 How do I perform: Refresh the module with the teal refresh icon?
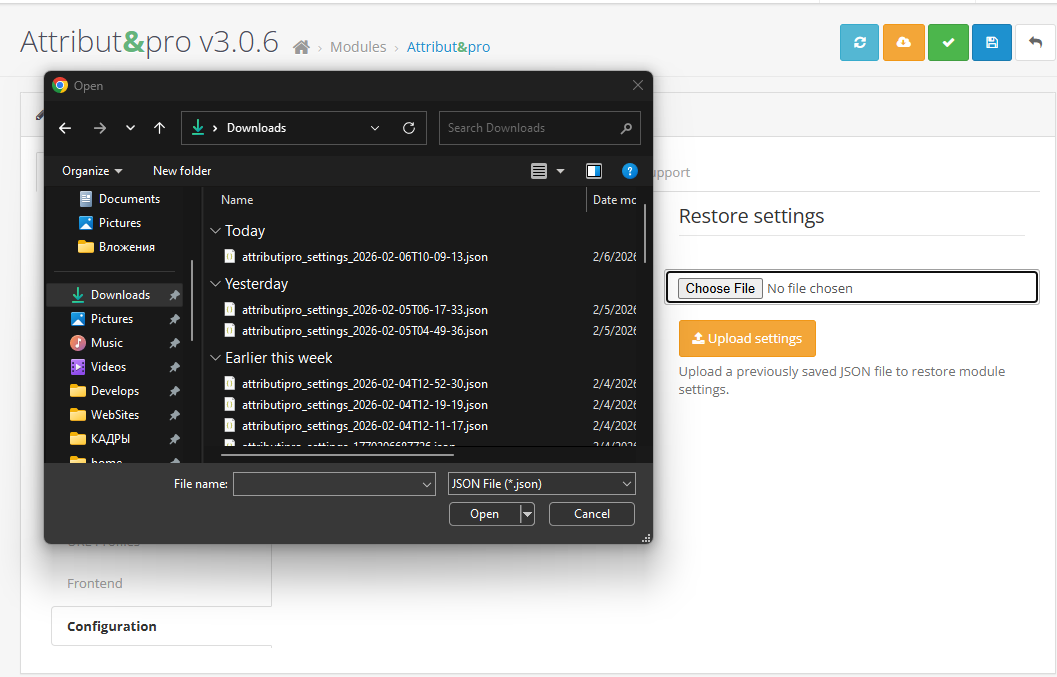pos(859,42)
